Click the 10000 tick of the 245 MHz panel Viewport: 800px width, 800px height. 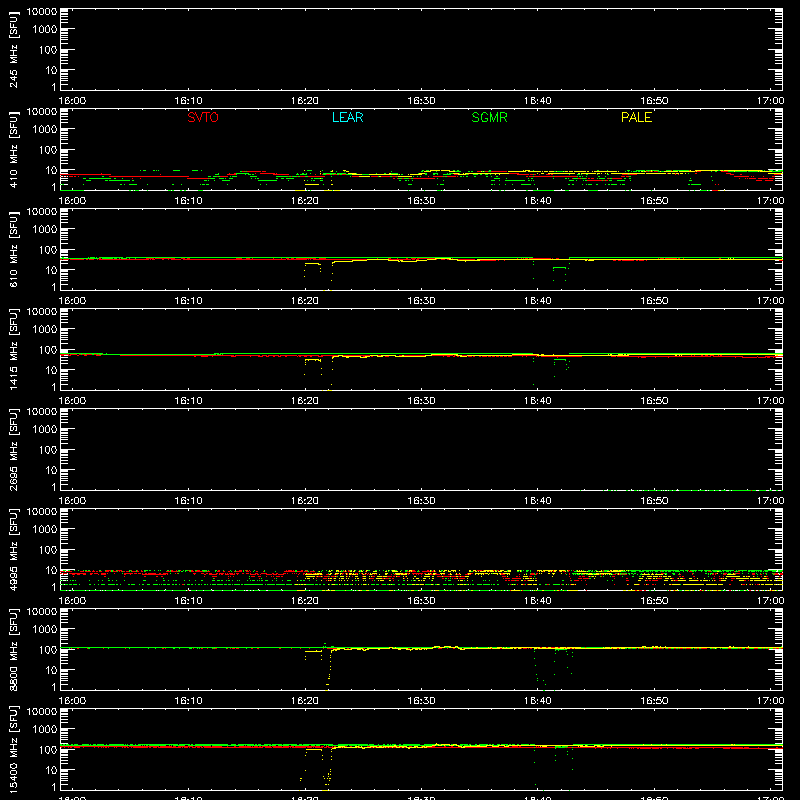[x=42, y=12]
